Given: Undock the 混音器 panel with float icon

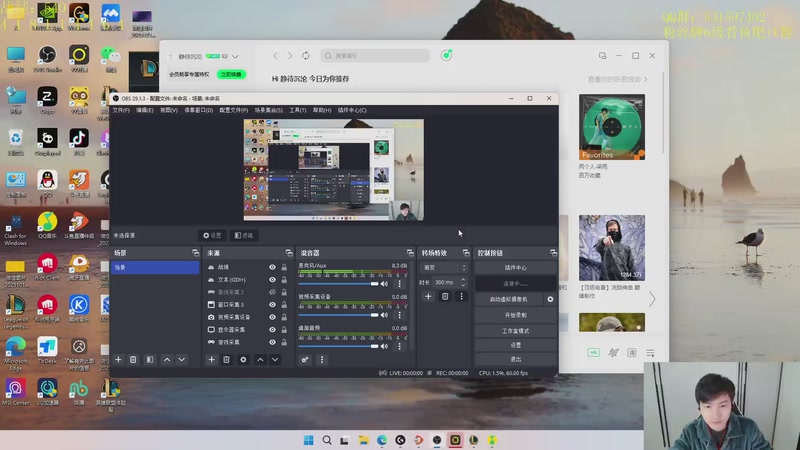Looking at the screenshot, I should click(x=410, y=253).
